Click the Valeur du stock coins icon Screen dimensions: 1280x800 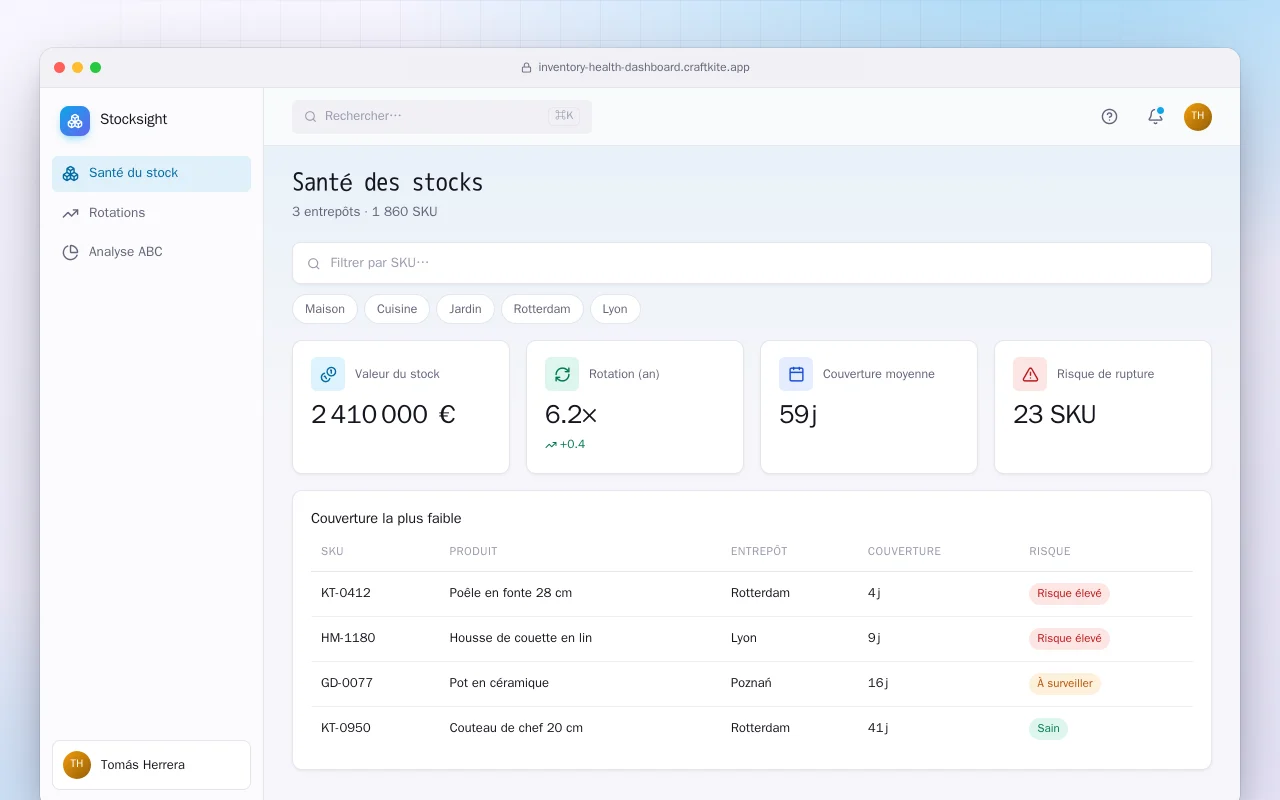pos(328,374)
